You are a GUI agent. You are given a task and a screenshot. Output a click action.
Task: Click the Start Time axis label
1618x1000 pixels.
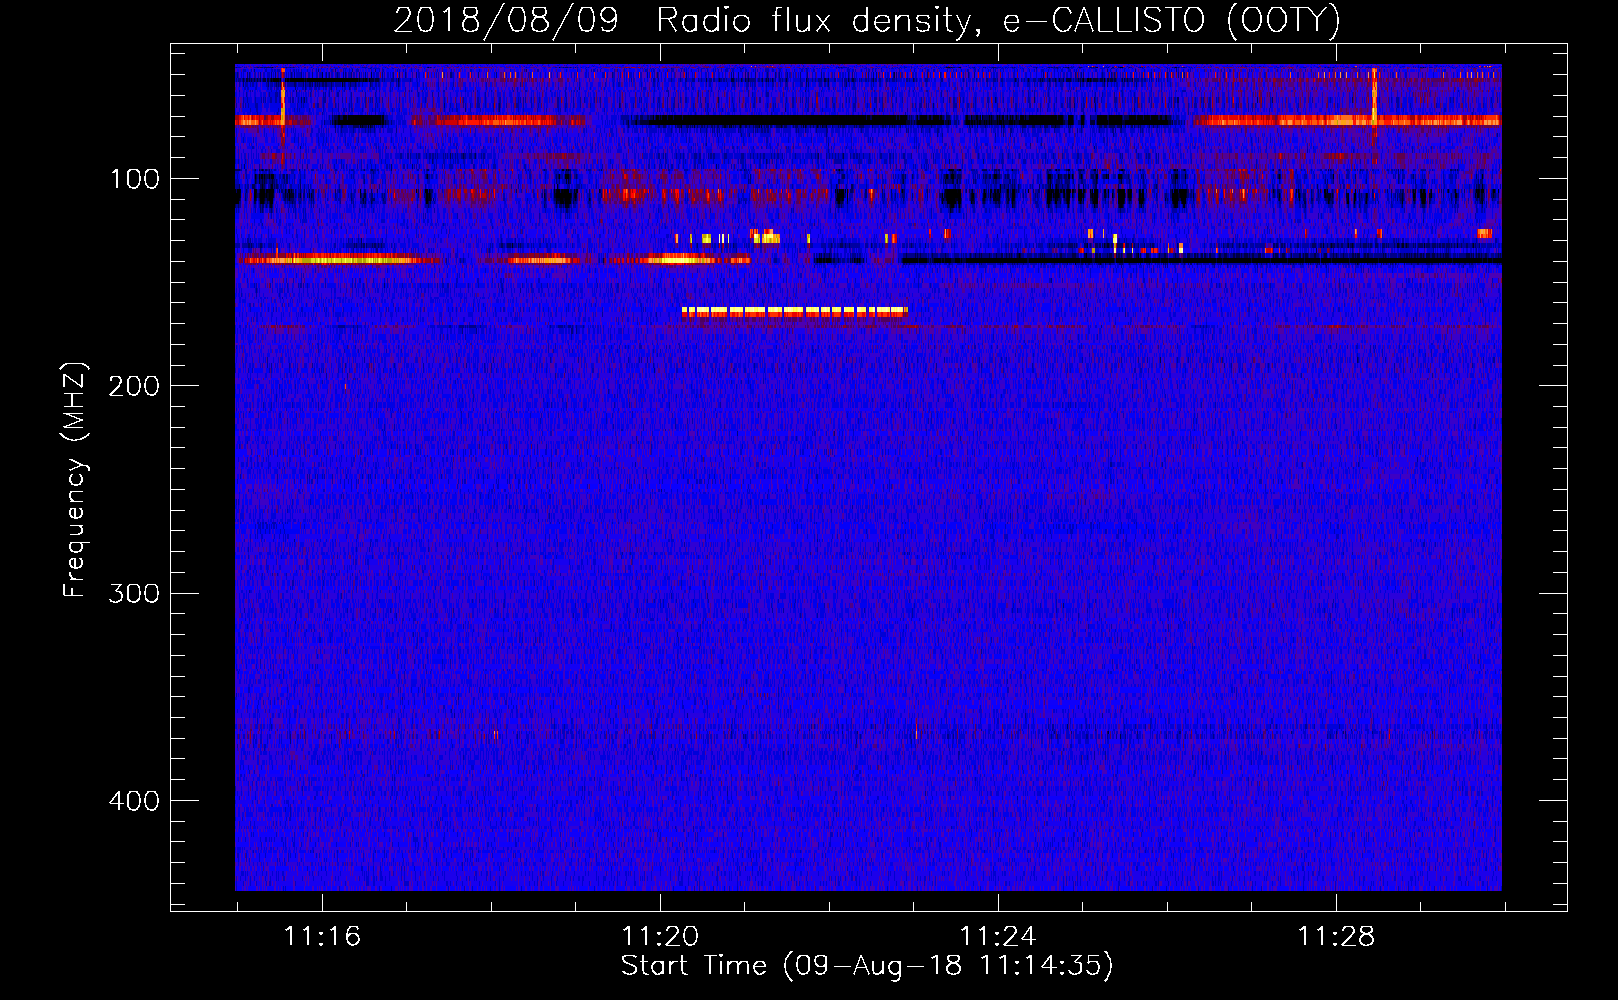(867, 966)
